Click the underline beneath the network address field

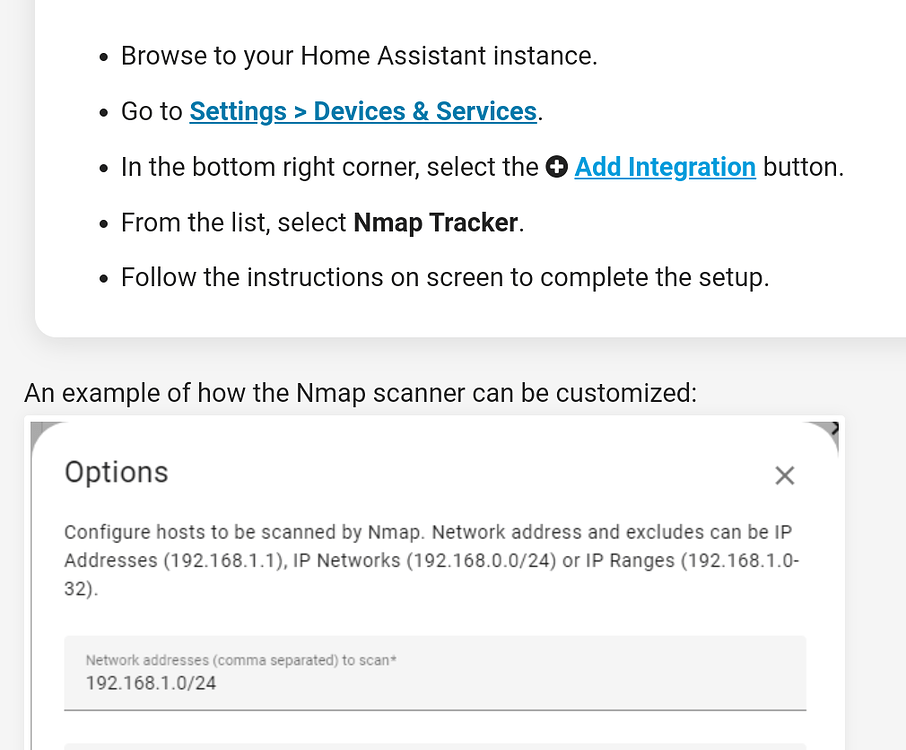click(435, 711)
